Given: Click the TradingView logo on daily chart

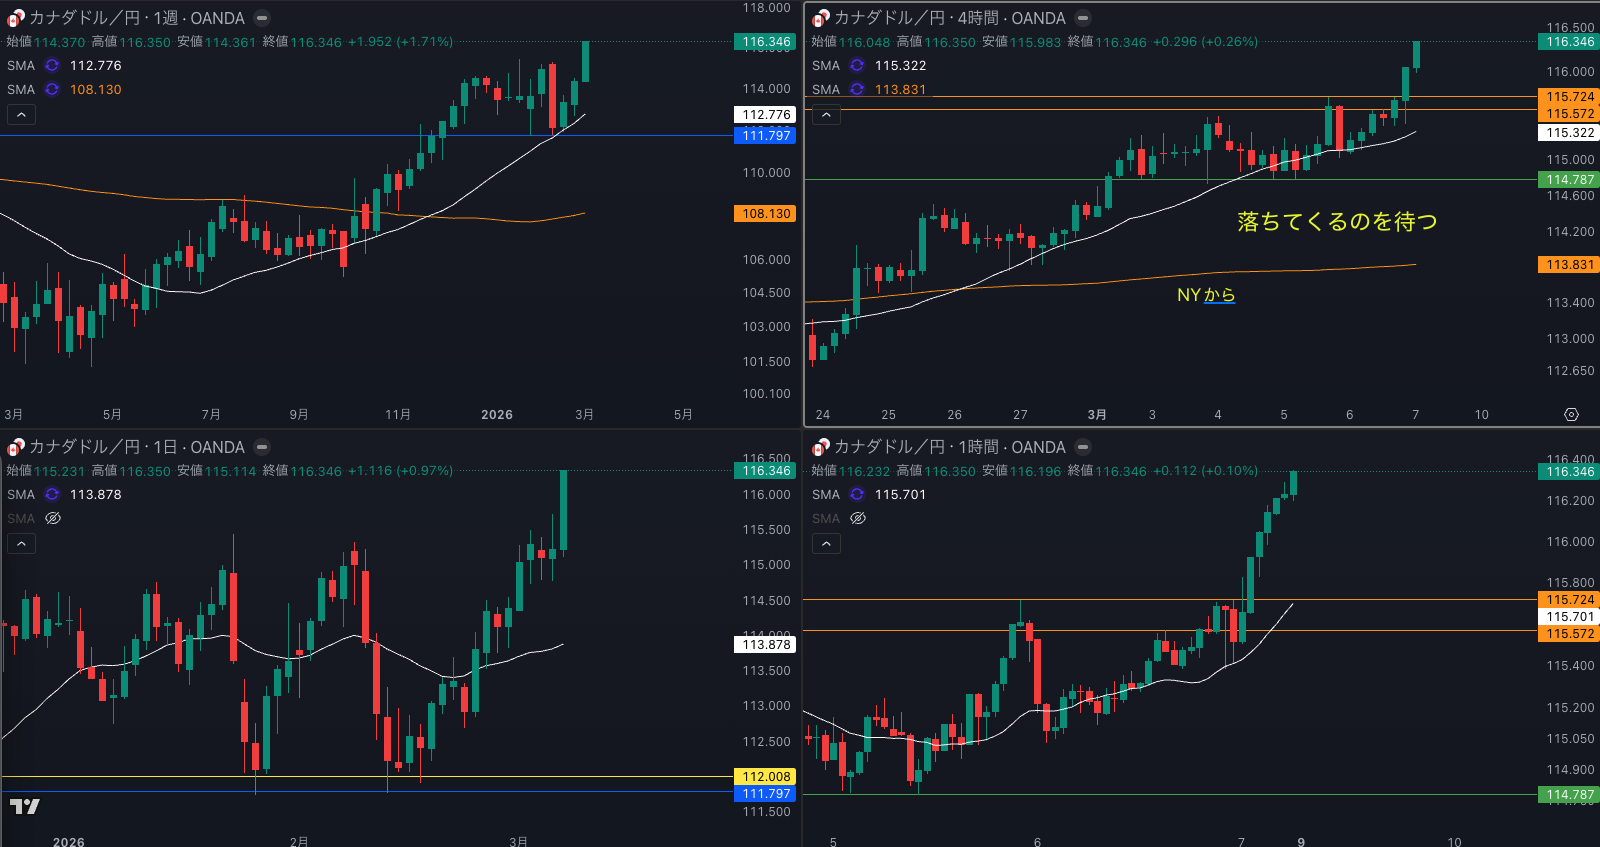Looking at the screenshot, I should 25,806.
